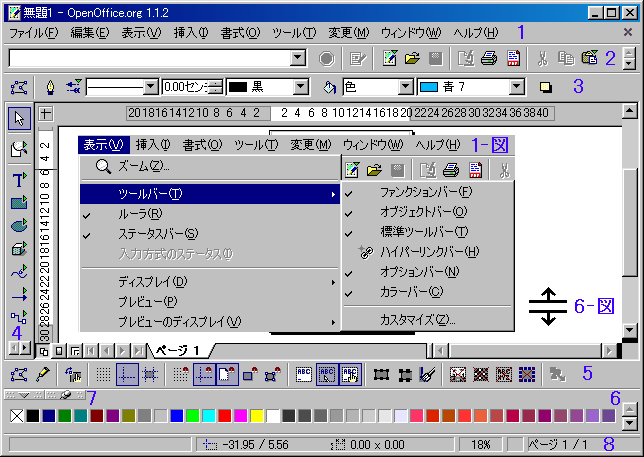644x457 pixels.
Task: Uncheck ファンクションバー(F) in the toolbar submenu
Action: click(x=428, y=192)
